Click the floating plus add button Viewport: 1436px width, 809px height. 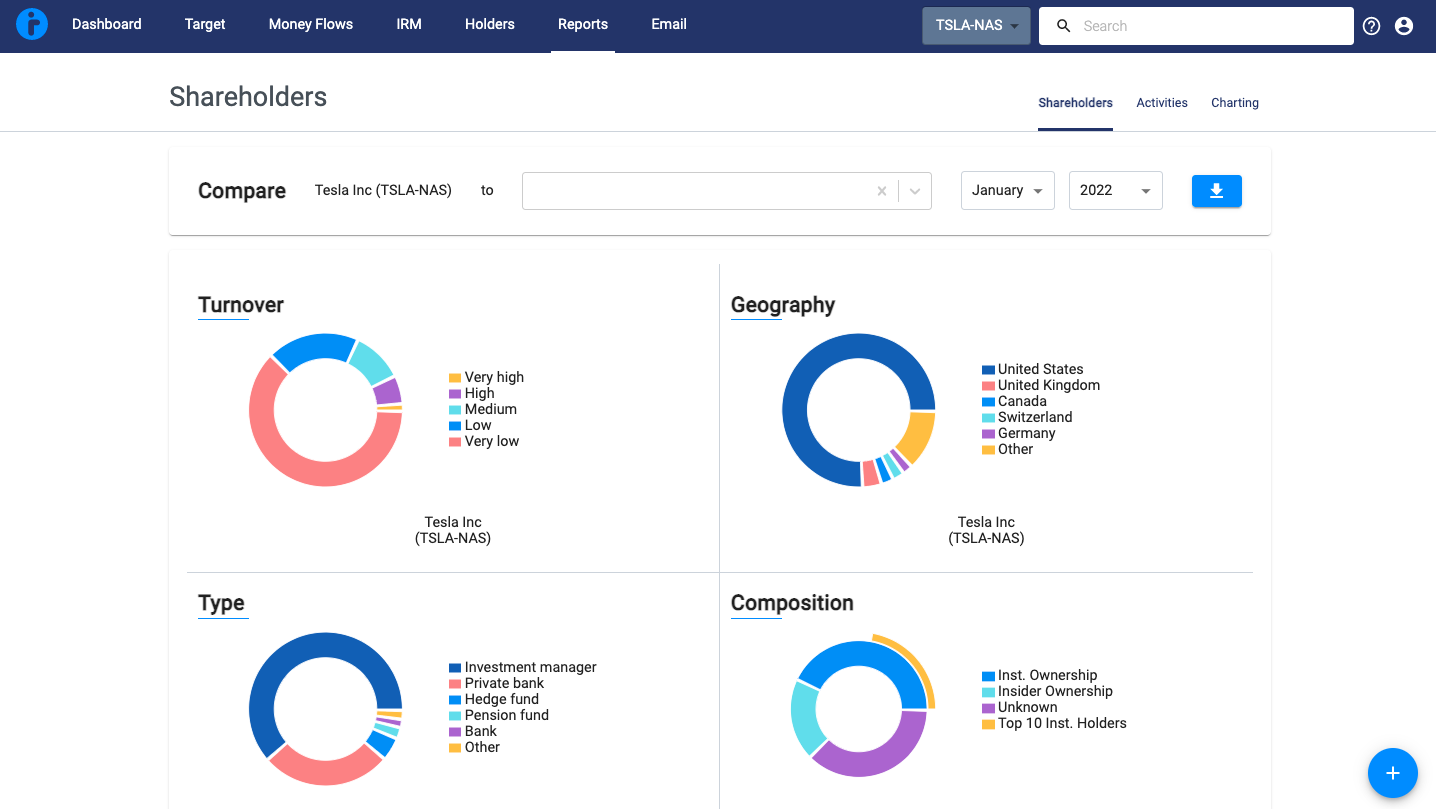click(x=1392, y=773)
